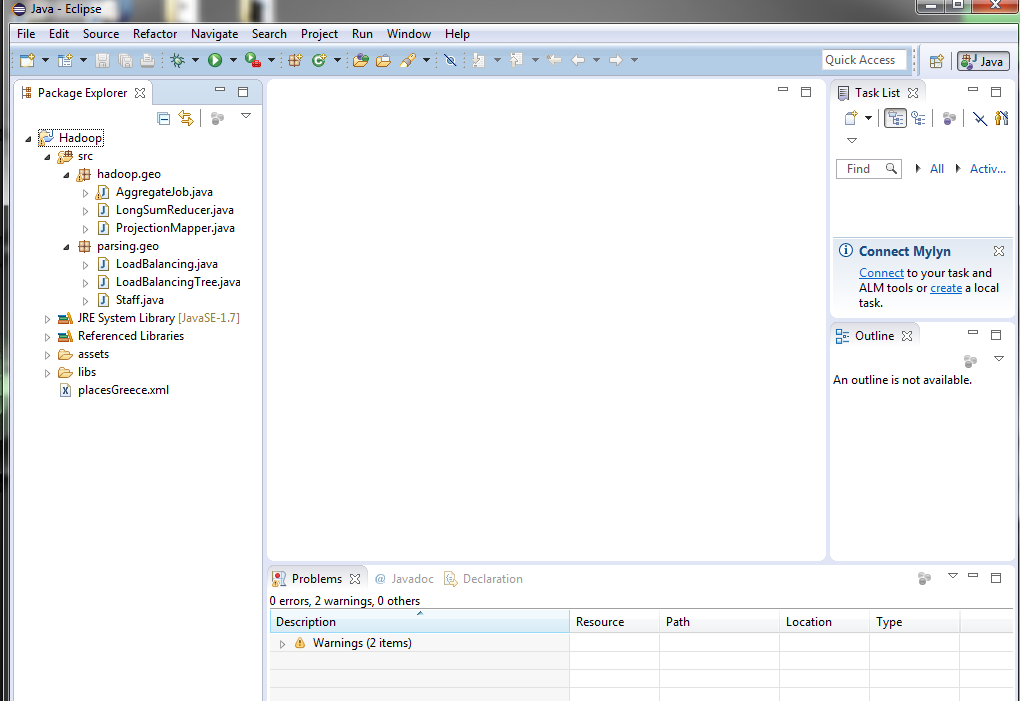Collapse the hadoop.geo package node
This screenshot has width=1020, height=701.
[x=66, y=175]
